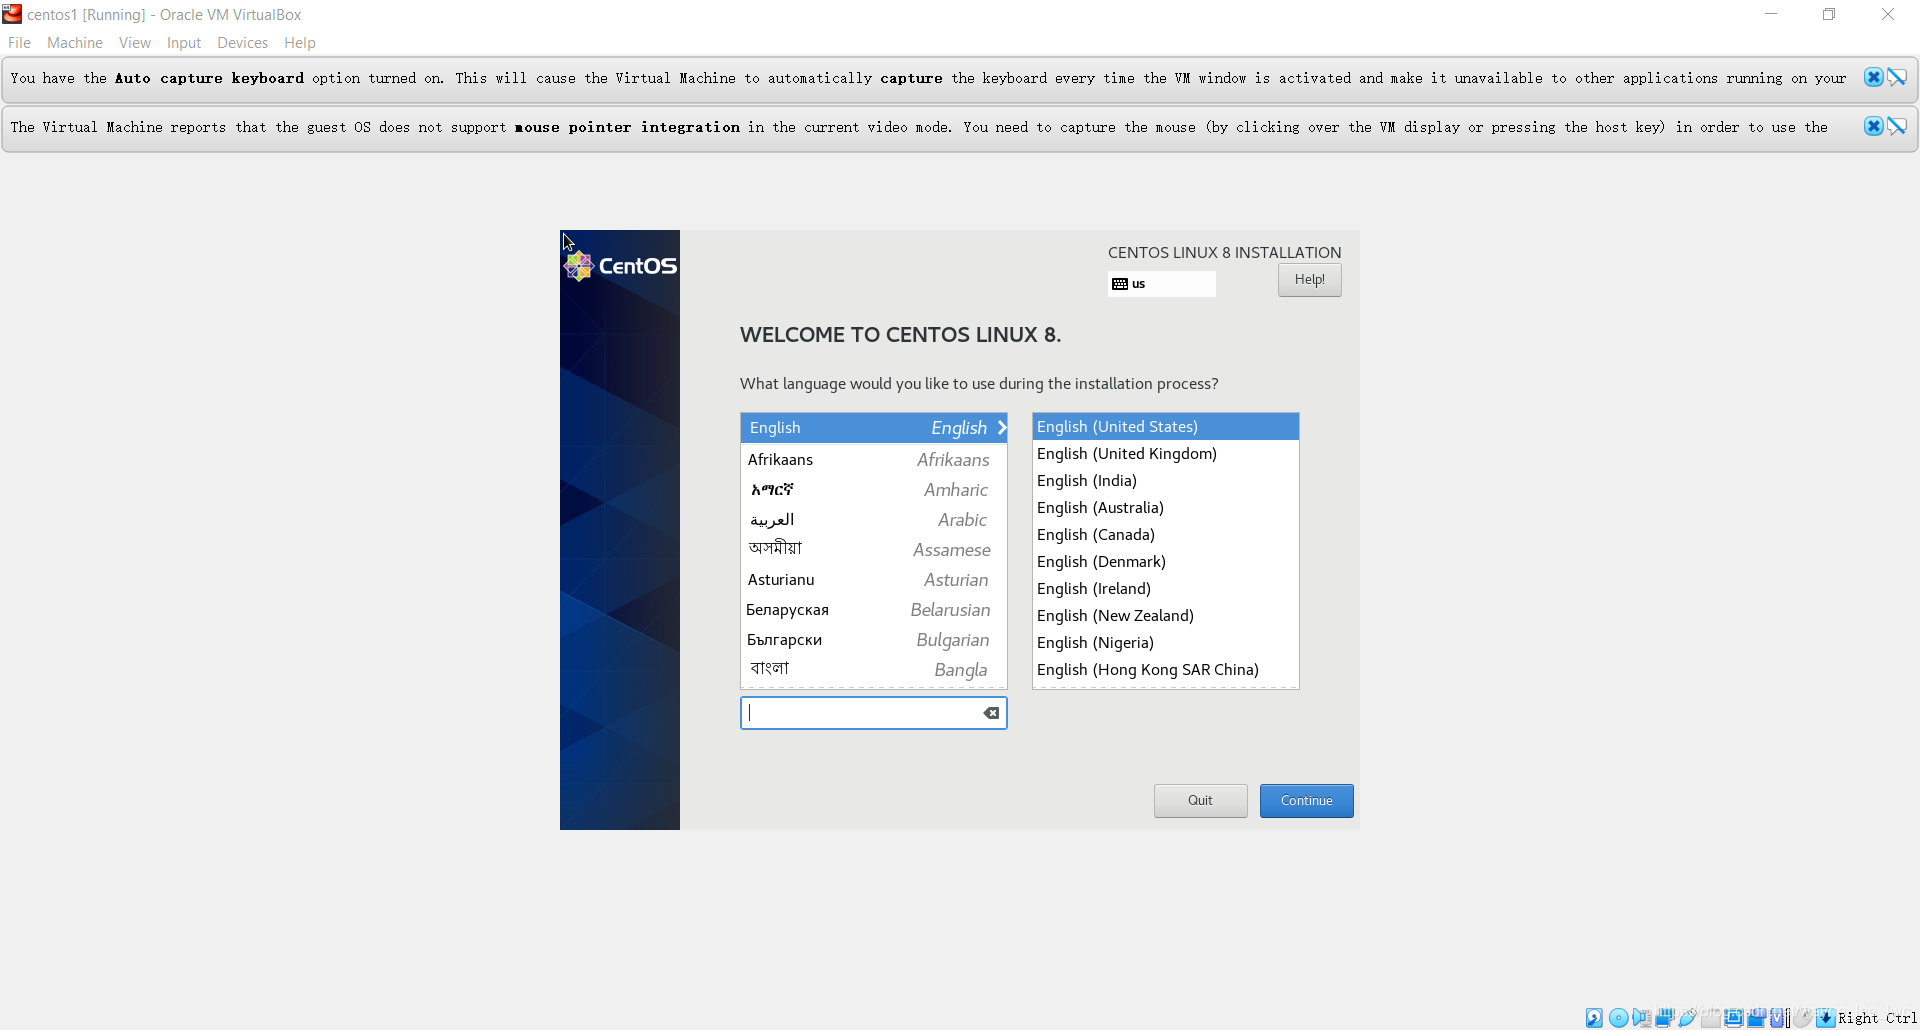Image resolution: width=1920 pixels, height=1030 pixels.
Task: Click mouse integration status icon
Action: [x=1802, y=1018]
